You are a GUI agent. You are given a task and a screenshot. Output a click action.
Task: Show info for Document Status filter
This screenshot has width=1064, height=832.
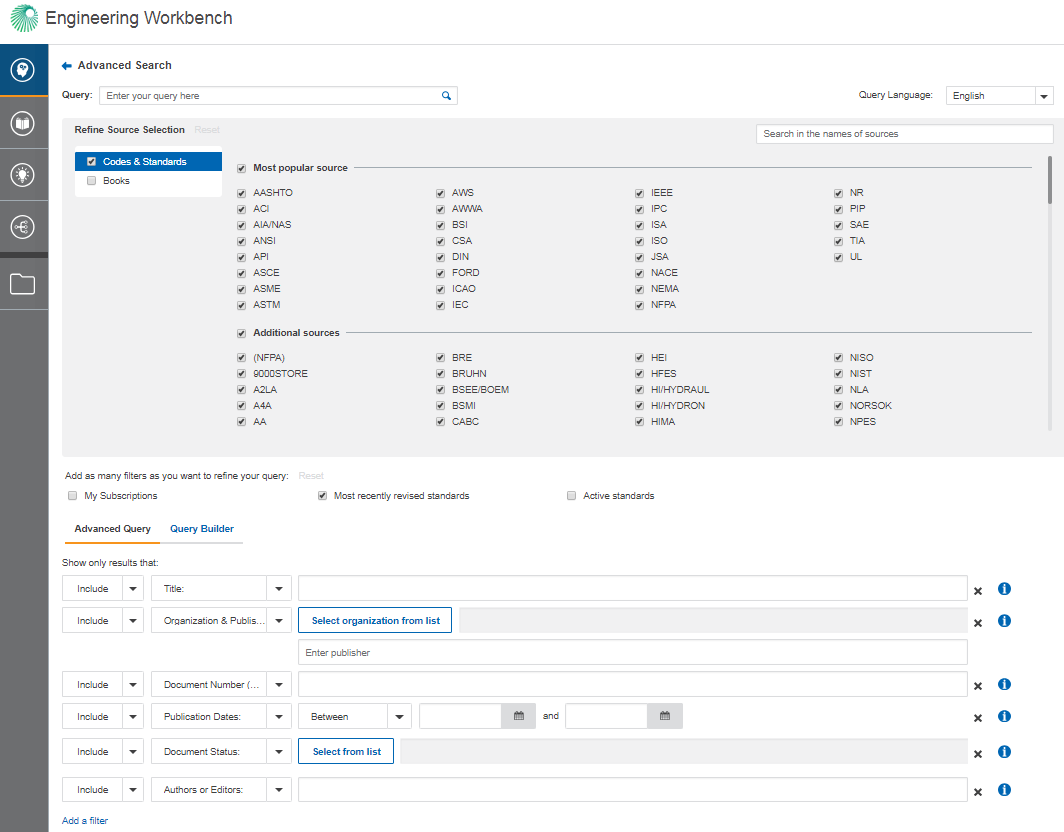pos(1004,752)
